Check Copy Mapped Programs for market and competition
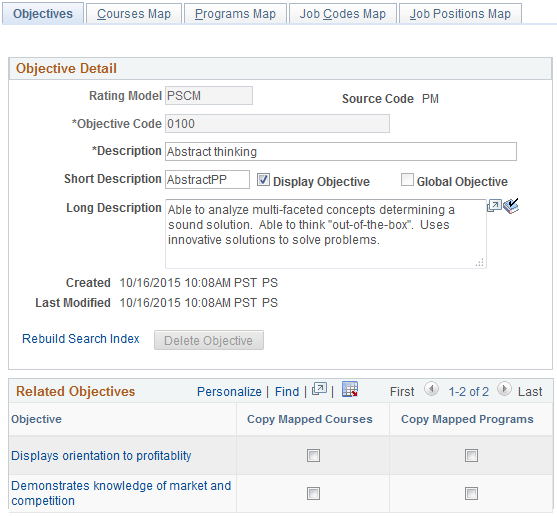 [x=471, y=493]
